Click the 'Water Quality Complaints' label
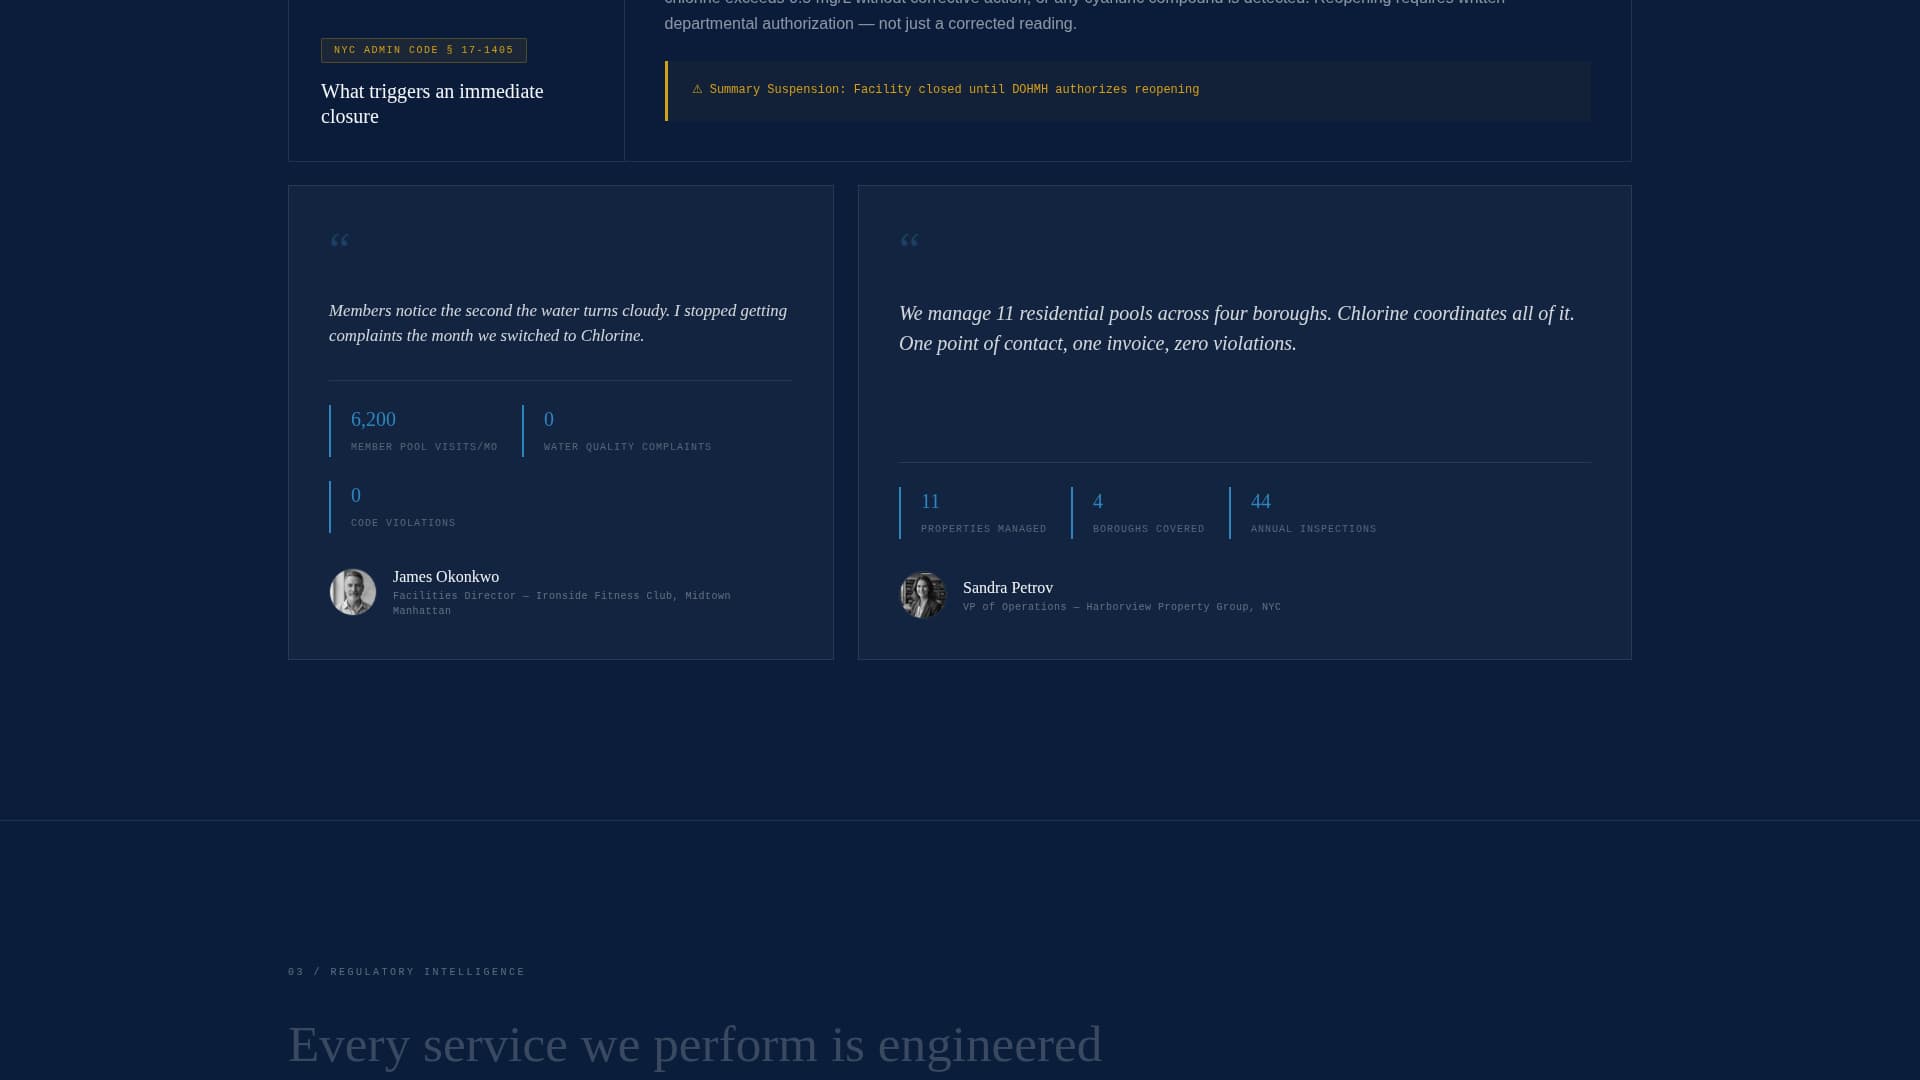The height and width of the screenshot is (1080, 1920). (628, 447)
